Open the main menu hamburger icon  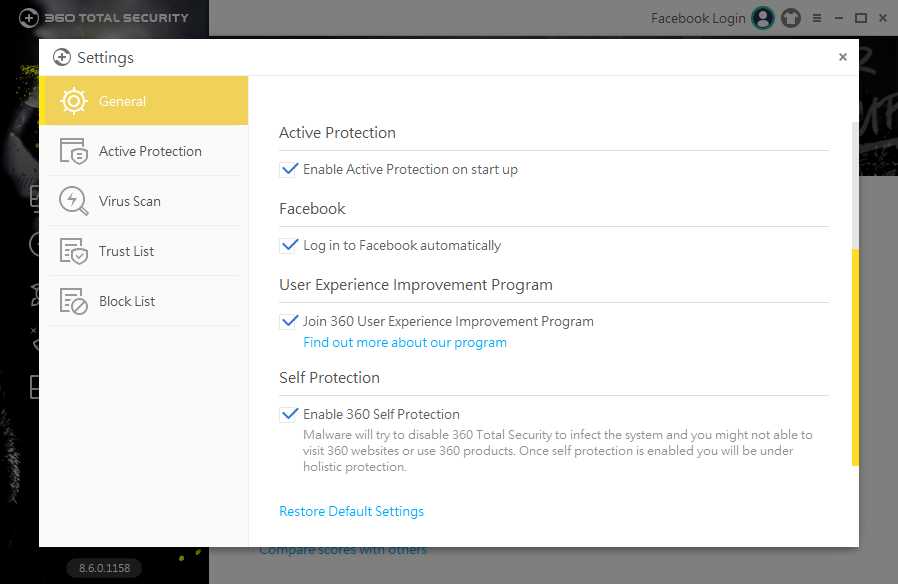pos(816,18)
